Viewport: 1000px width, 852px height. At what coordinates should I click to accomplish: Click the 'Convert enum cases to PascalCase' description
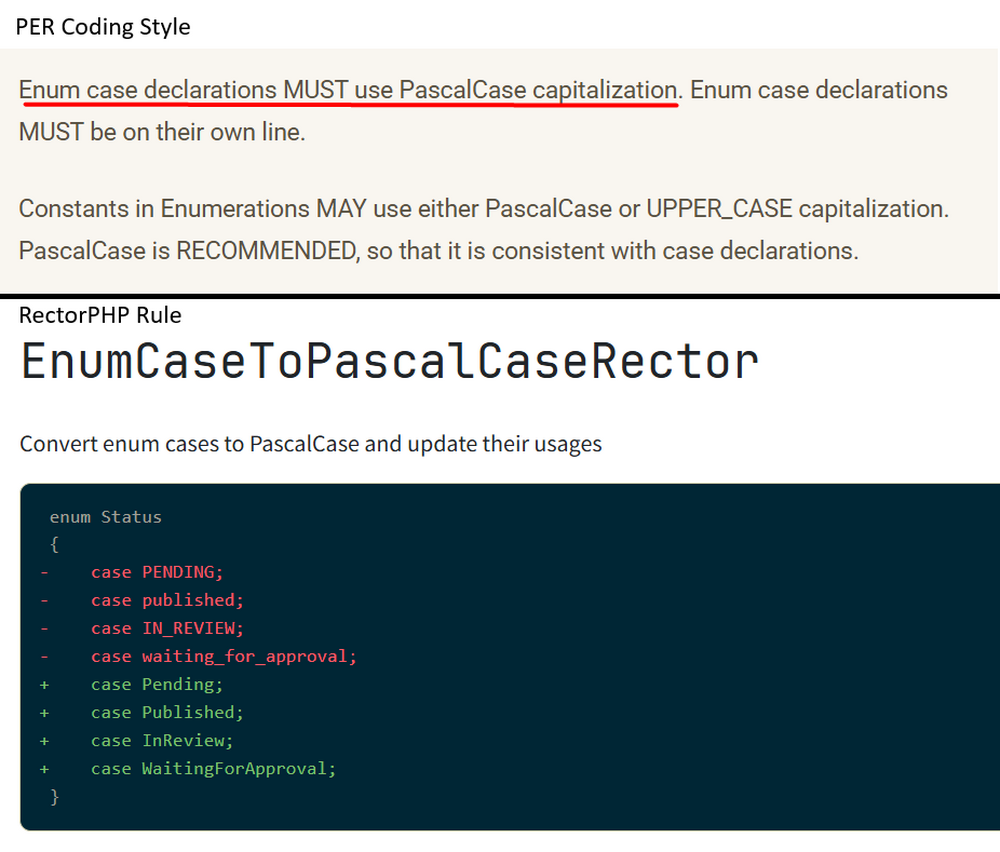[x=311, y=443]
